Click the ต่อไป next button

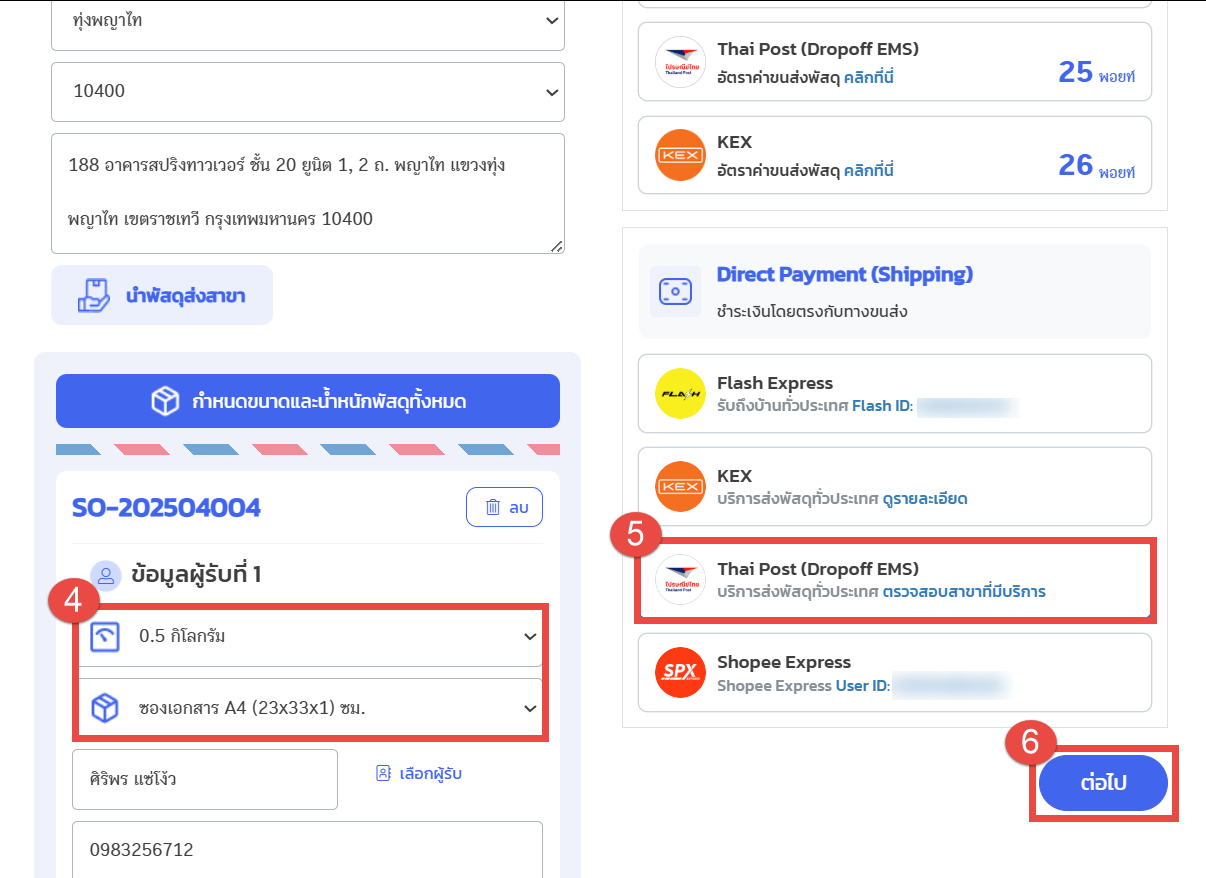click(1103, 783)
